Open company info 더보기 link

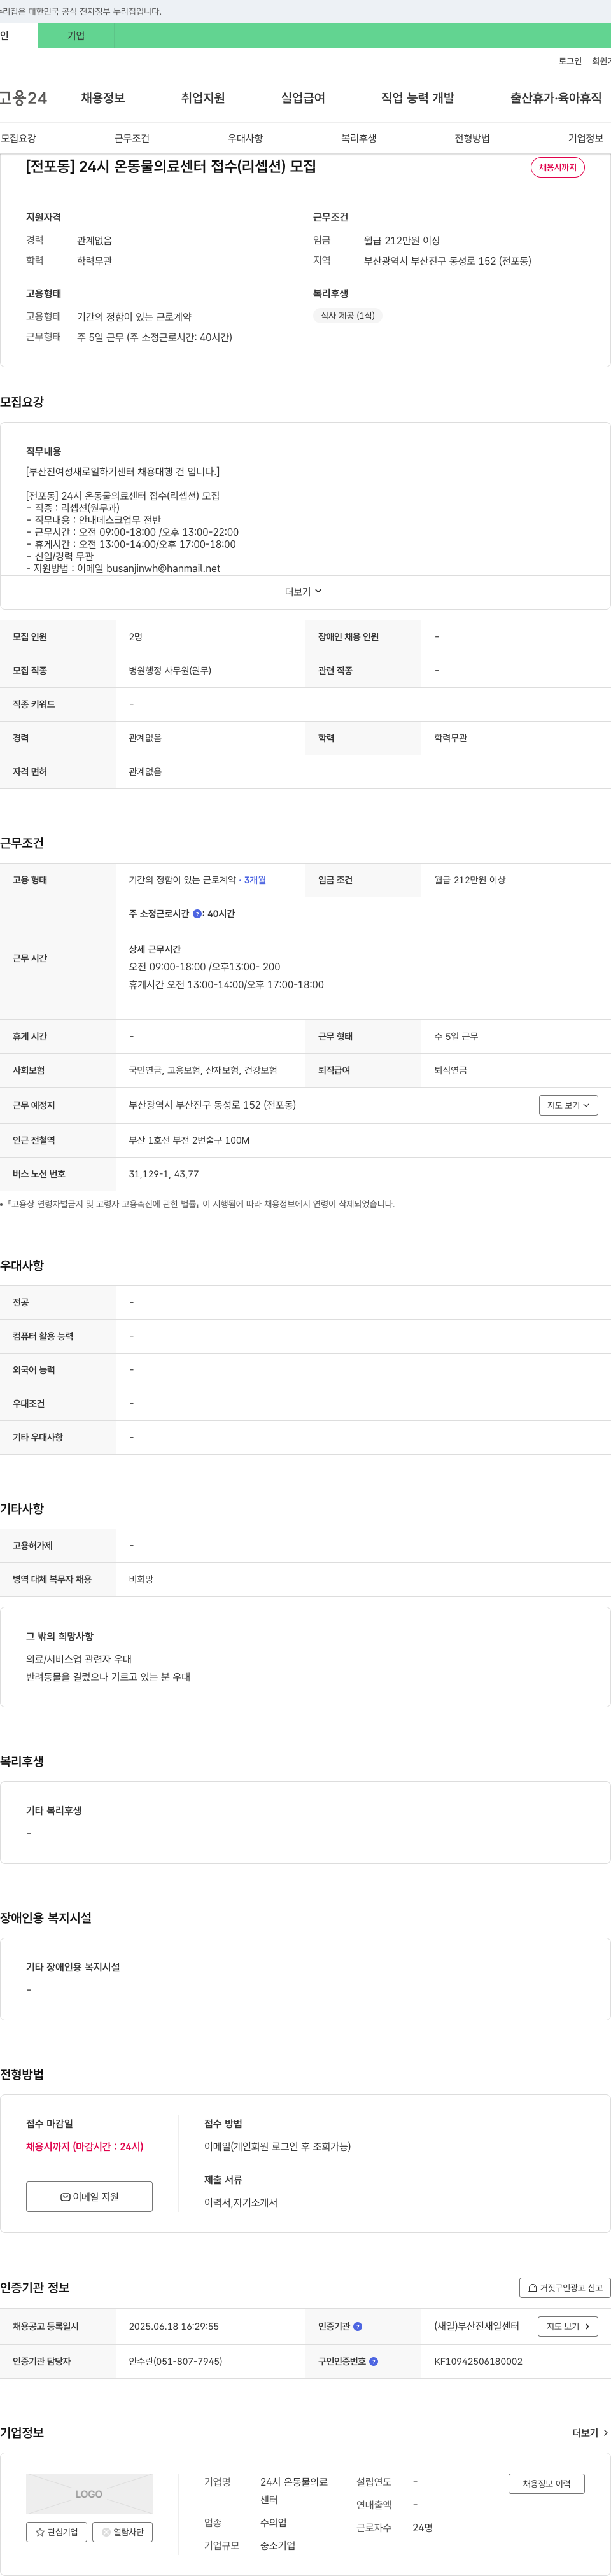[x=590, y=2432]
